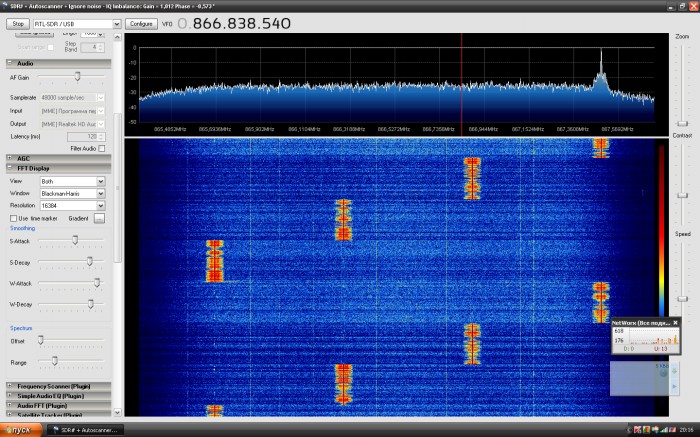This screenshot has height=437, width=700.
Task: Click the Spectrum Range slider handle
Action: [54, 361]
